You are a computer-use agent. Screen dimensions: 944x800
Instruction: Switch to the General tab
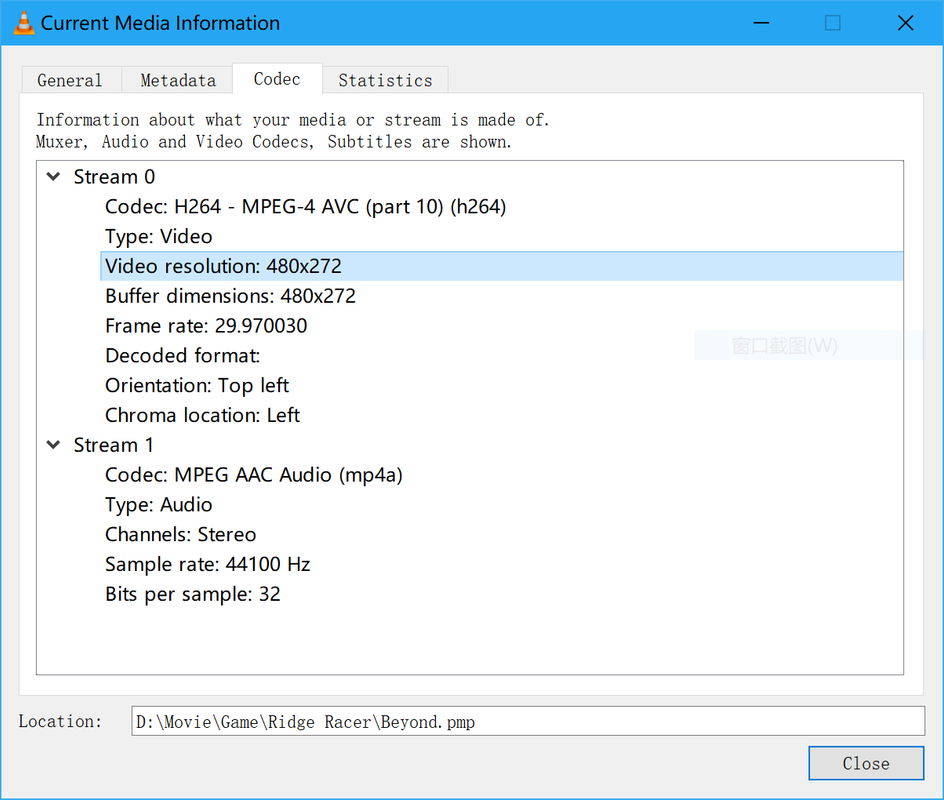coord(70,80)
